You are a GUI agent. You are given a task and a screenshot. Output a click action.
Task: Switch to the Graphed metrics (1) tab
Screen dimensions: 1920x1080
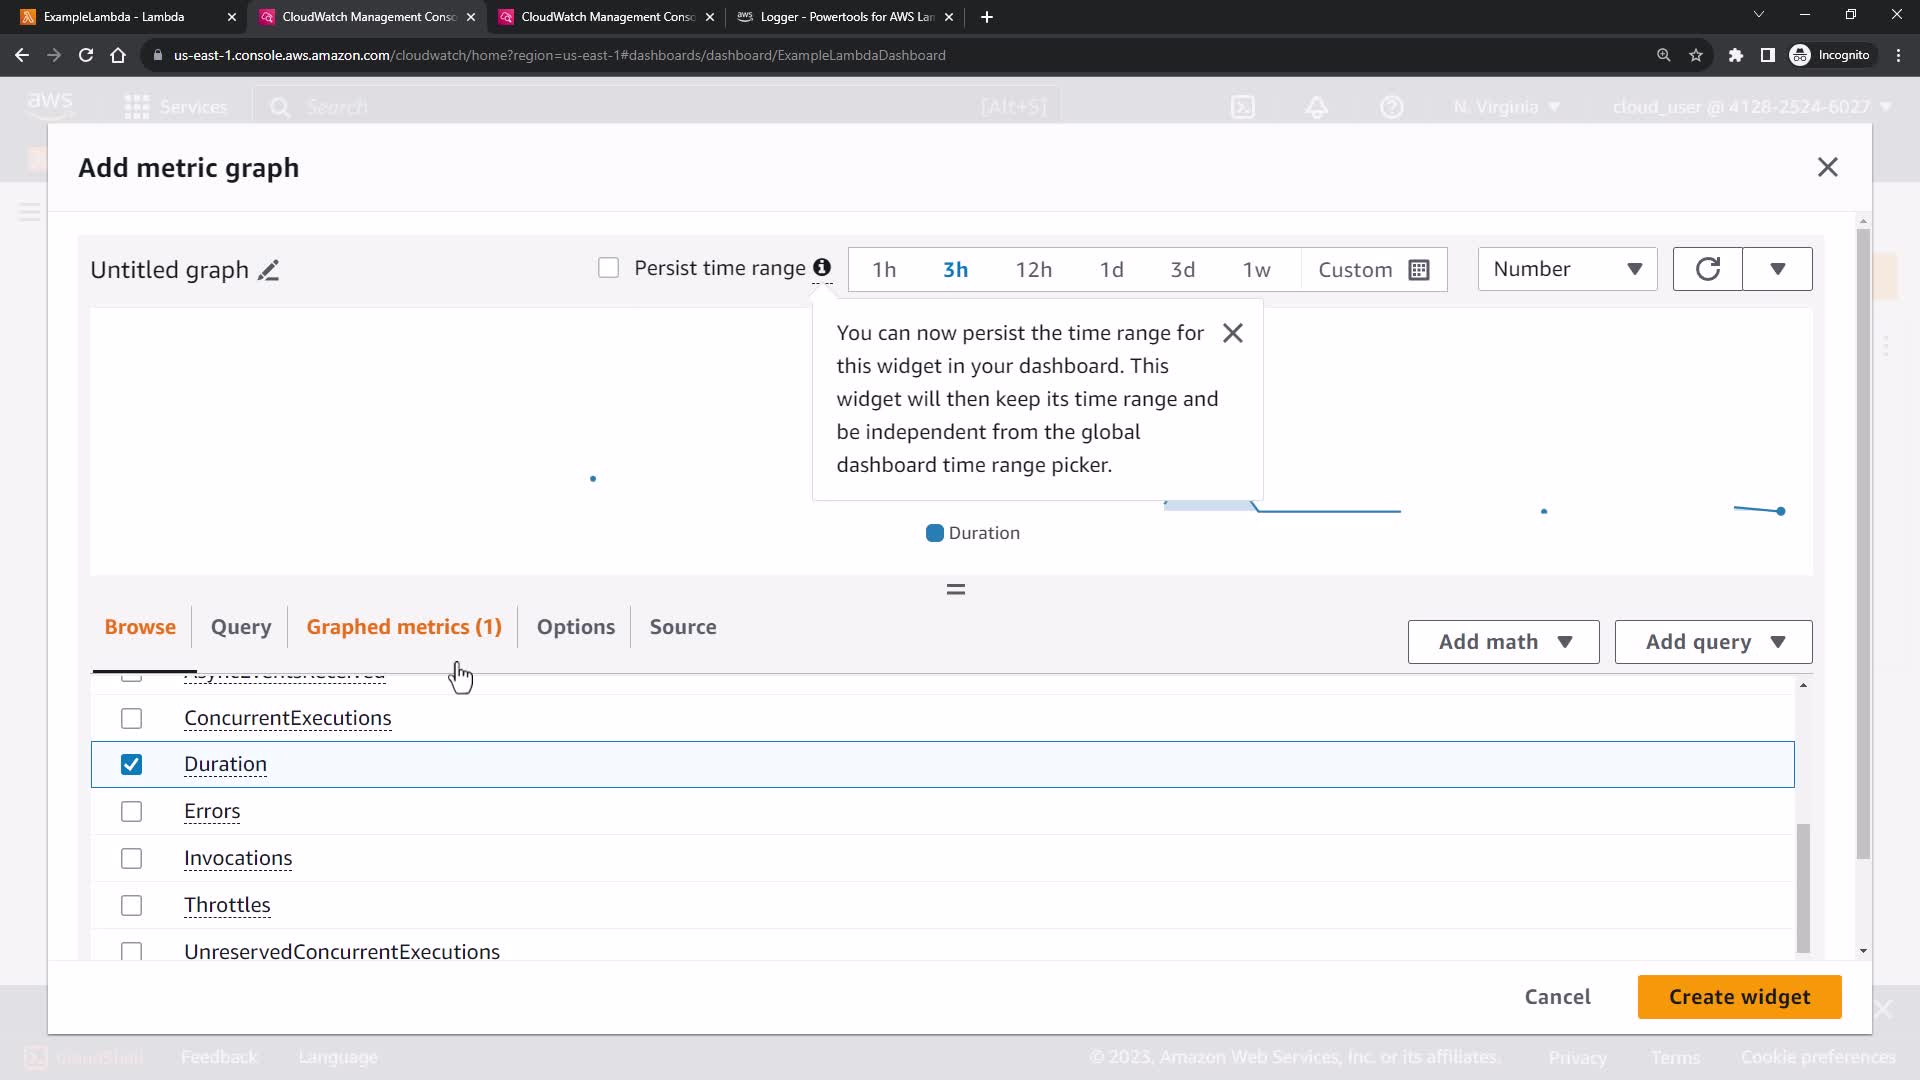(x=404, y=627)
